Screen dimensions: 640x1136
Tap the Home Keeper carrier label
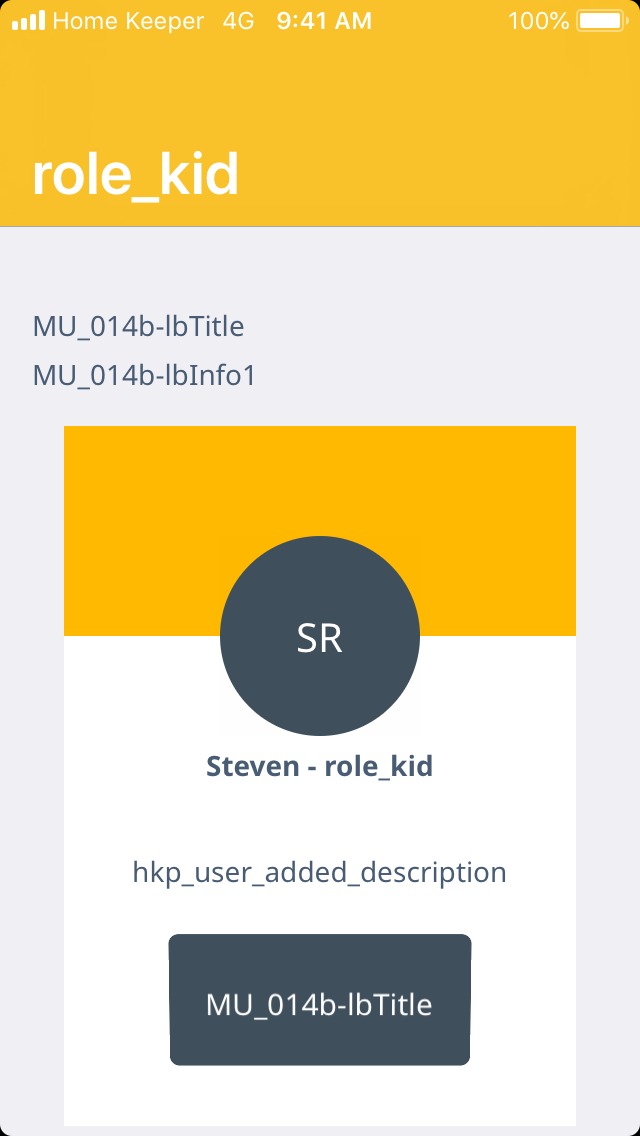[128, 21]
